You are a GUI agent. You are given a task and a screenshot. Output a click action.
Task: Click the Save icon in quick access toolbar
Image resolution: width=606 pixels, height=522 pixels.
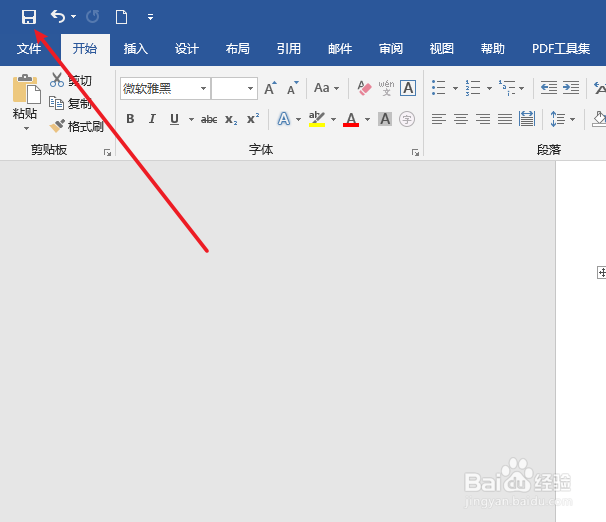29,17
